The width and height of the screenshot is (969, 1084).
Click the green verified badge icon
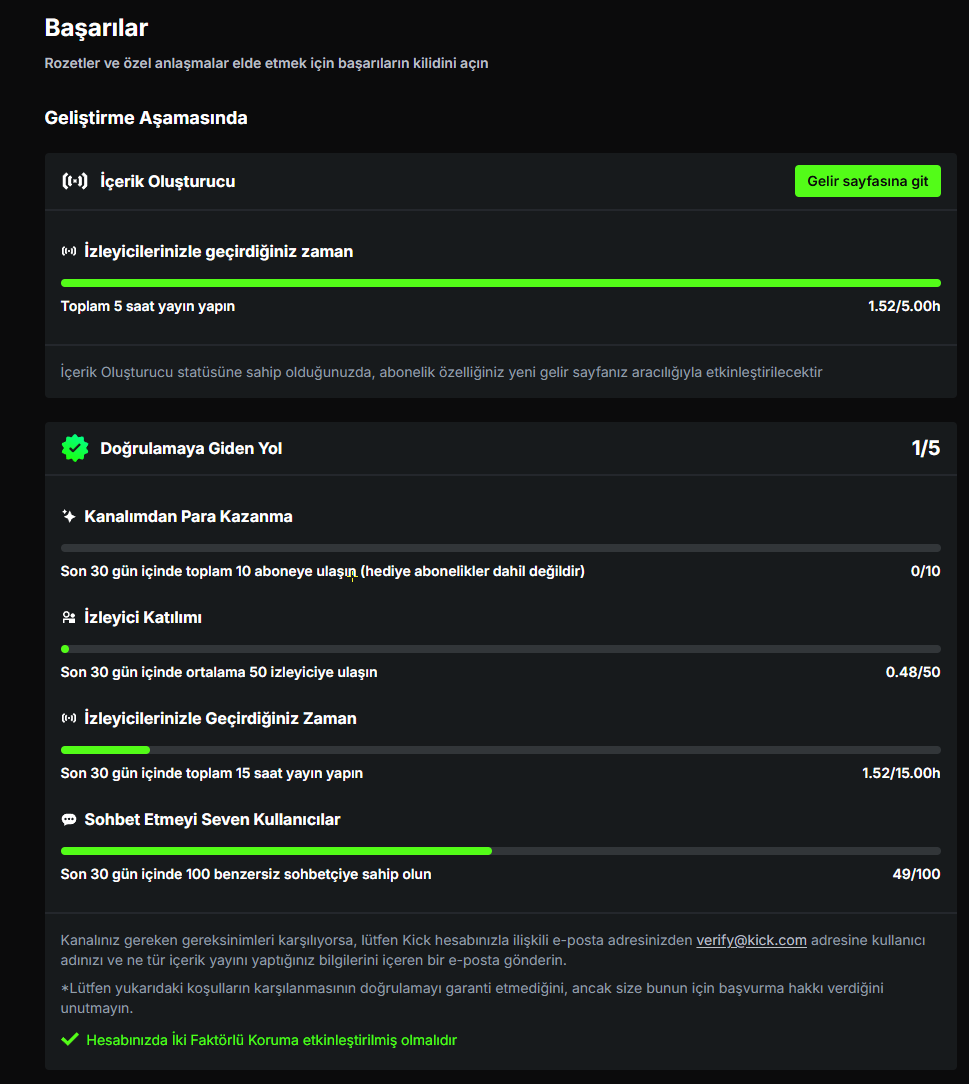click(x=75, y=448)
